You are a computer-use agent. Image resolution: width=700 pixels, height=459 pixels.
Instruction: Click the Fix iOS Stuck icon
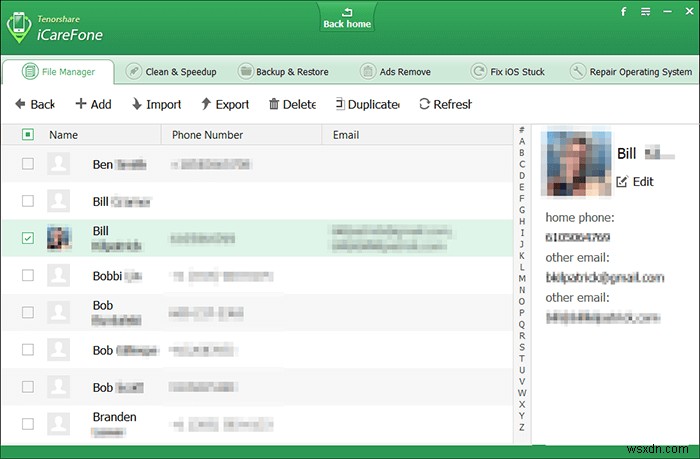click(479, 71)
